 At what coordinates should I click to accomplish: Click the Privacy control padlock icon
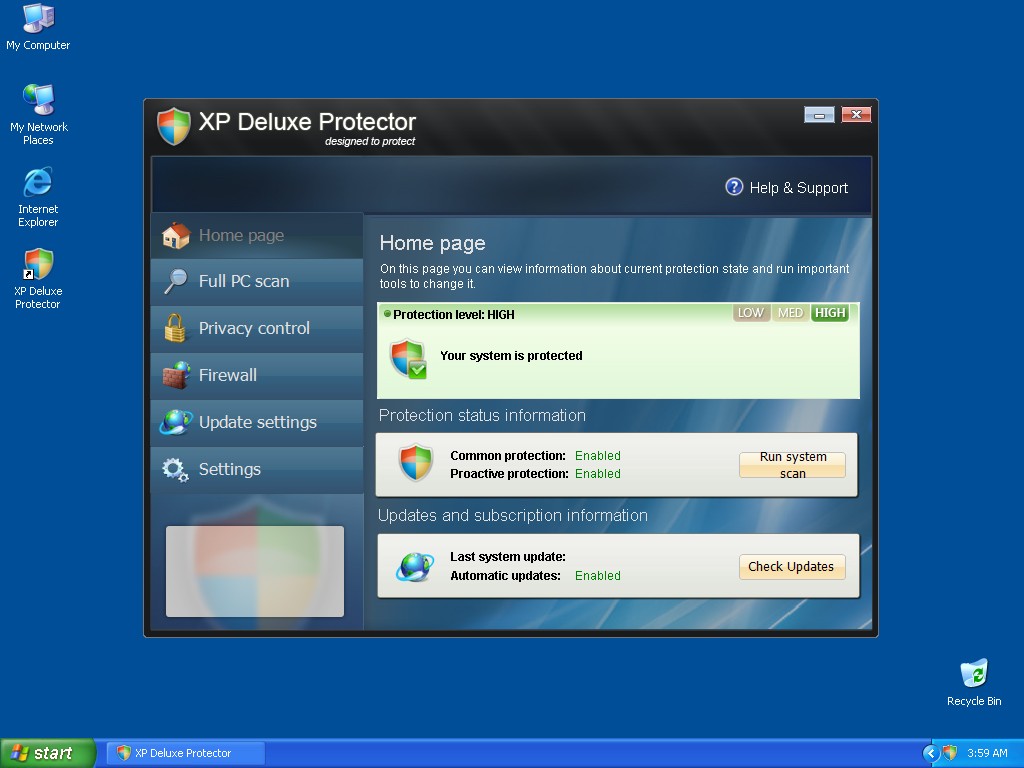click(x=176, y=328)
